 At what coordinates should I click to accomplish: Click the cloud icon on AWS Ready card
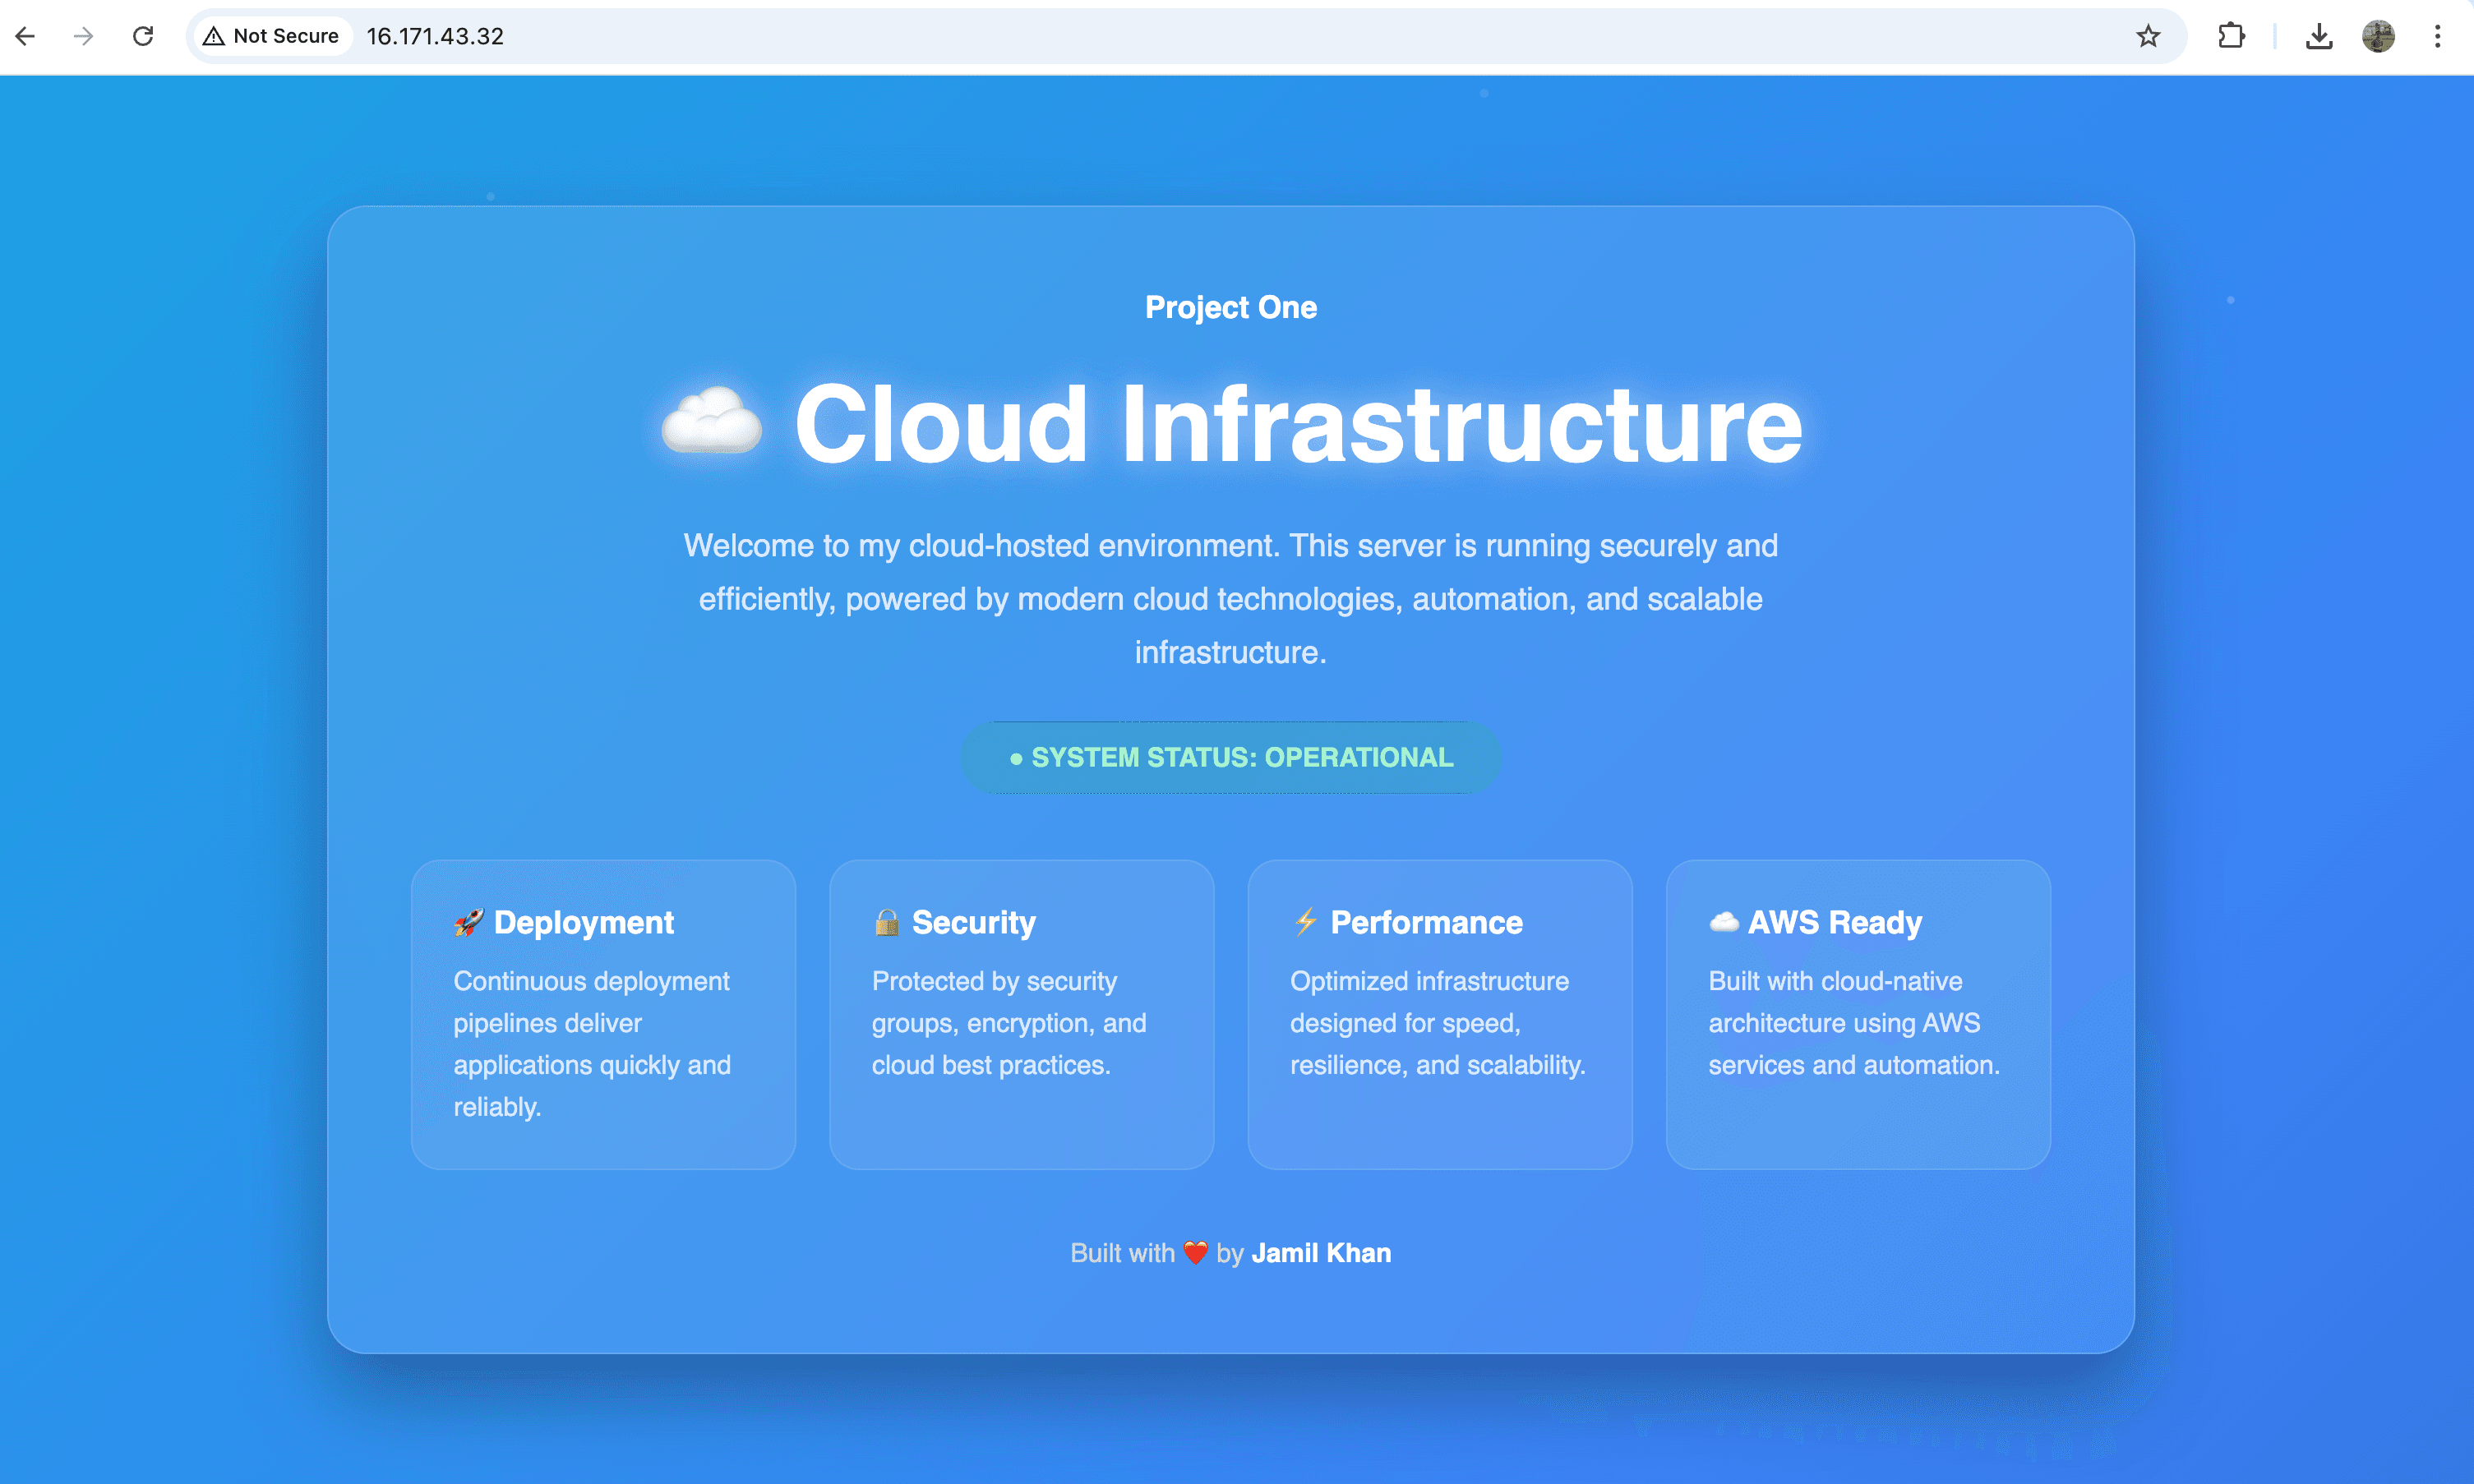click(x=1724, y=922)
